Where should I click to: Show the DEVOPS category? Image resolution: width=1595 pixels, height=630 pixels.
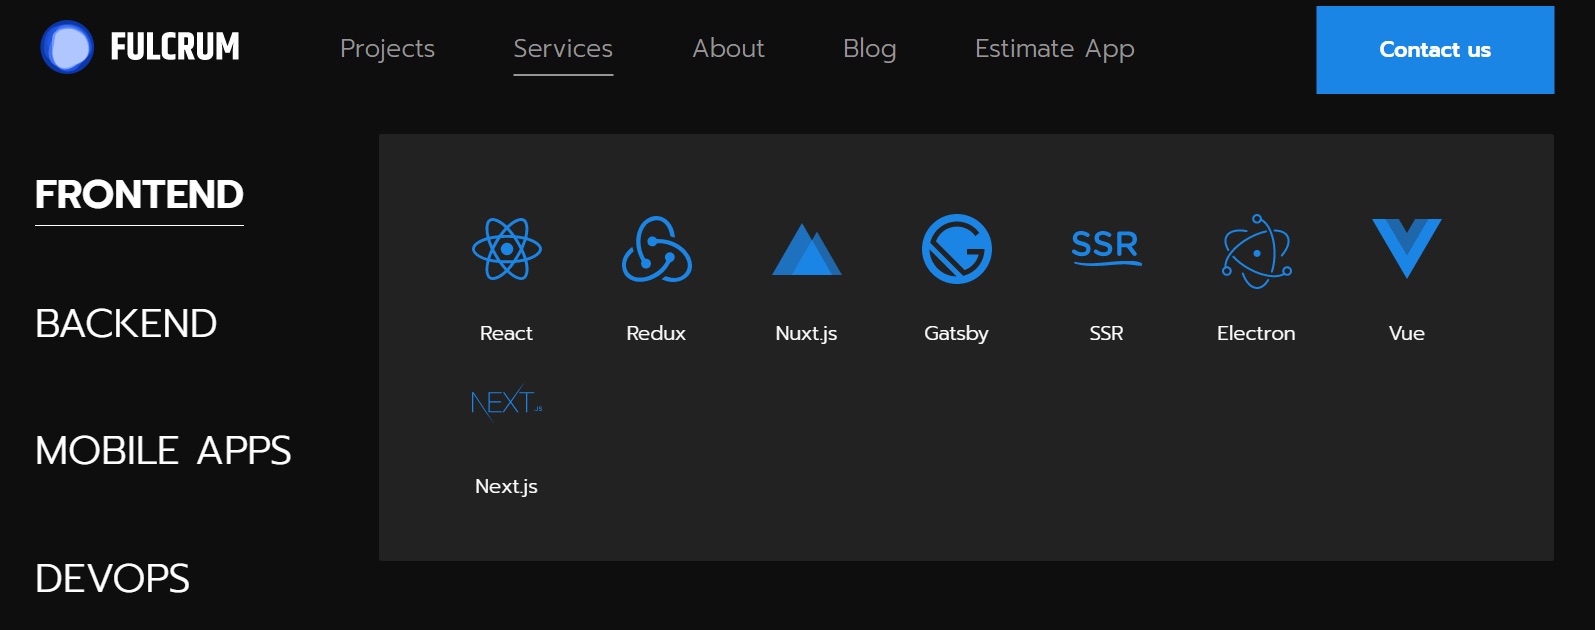tap(112, 578)
